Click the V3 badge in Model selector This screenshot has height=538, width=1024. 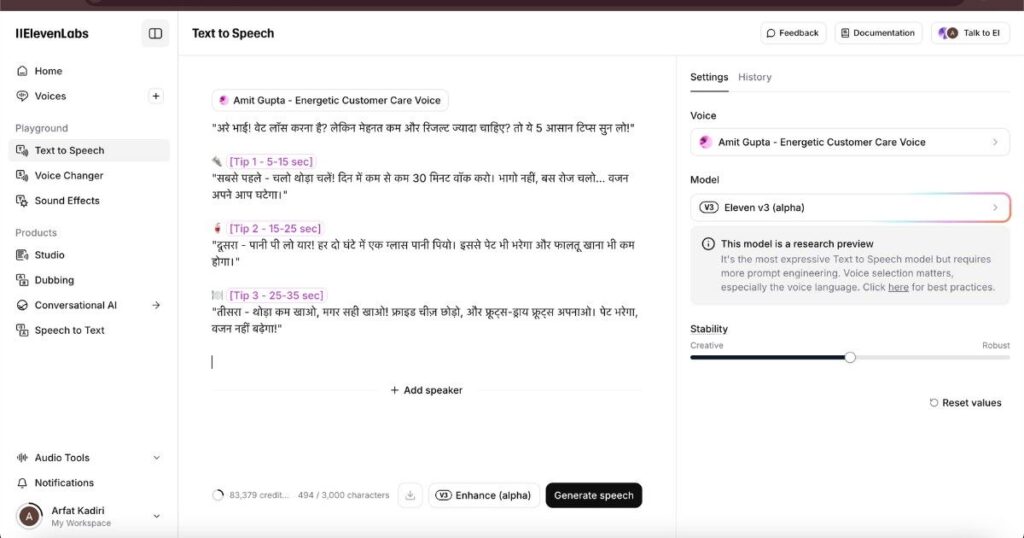coord(709,208)
